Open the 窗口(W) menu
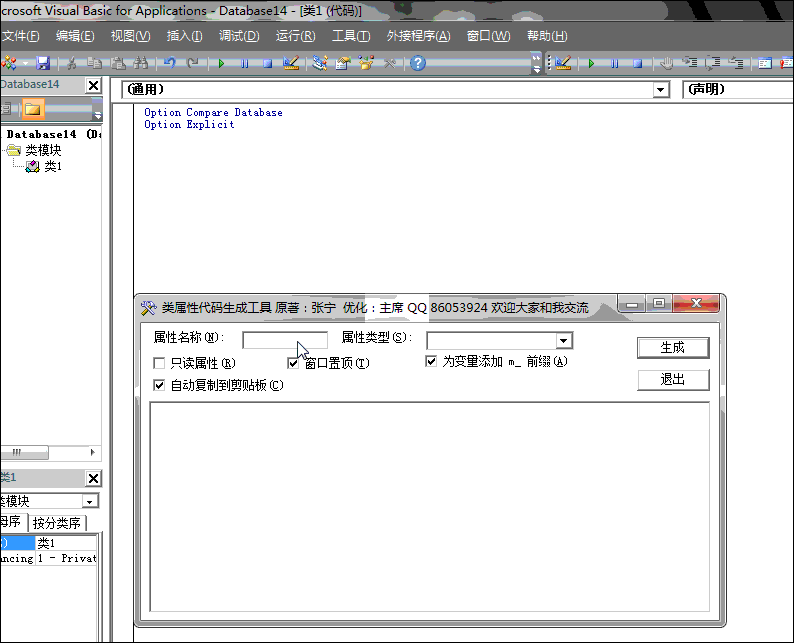The height and width of the screenshot is (643, 794). pyautogui.click(x=488, y=36)
